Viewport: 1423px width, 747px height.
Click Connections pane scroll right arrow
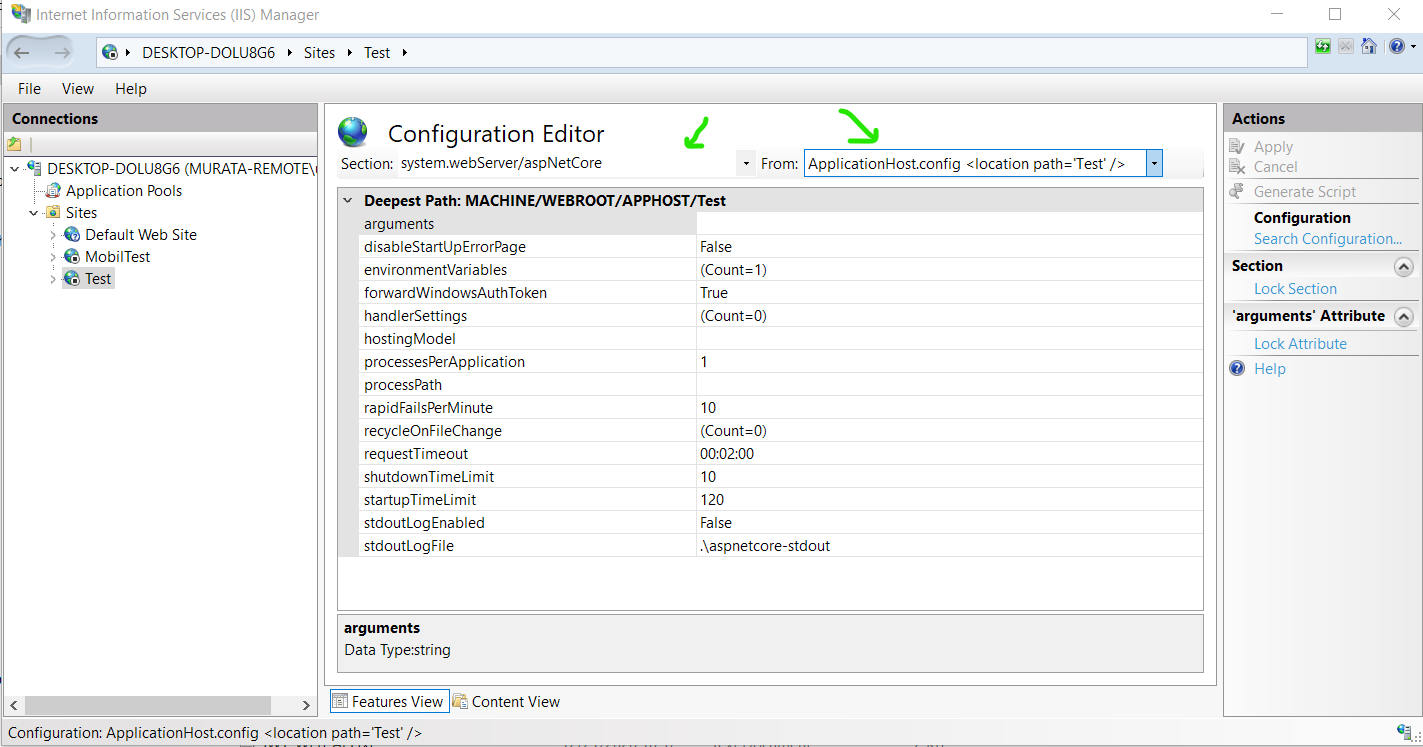click(x=307, y=705)
